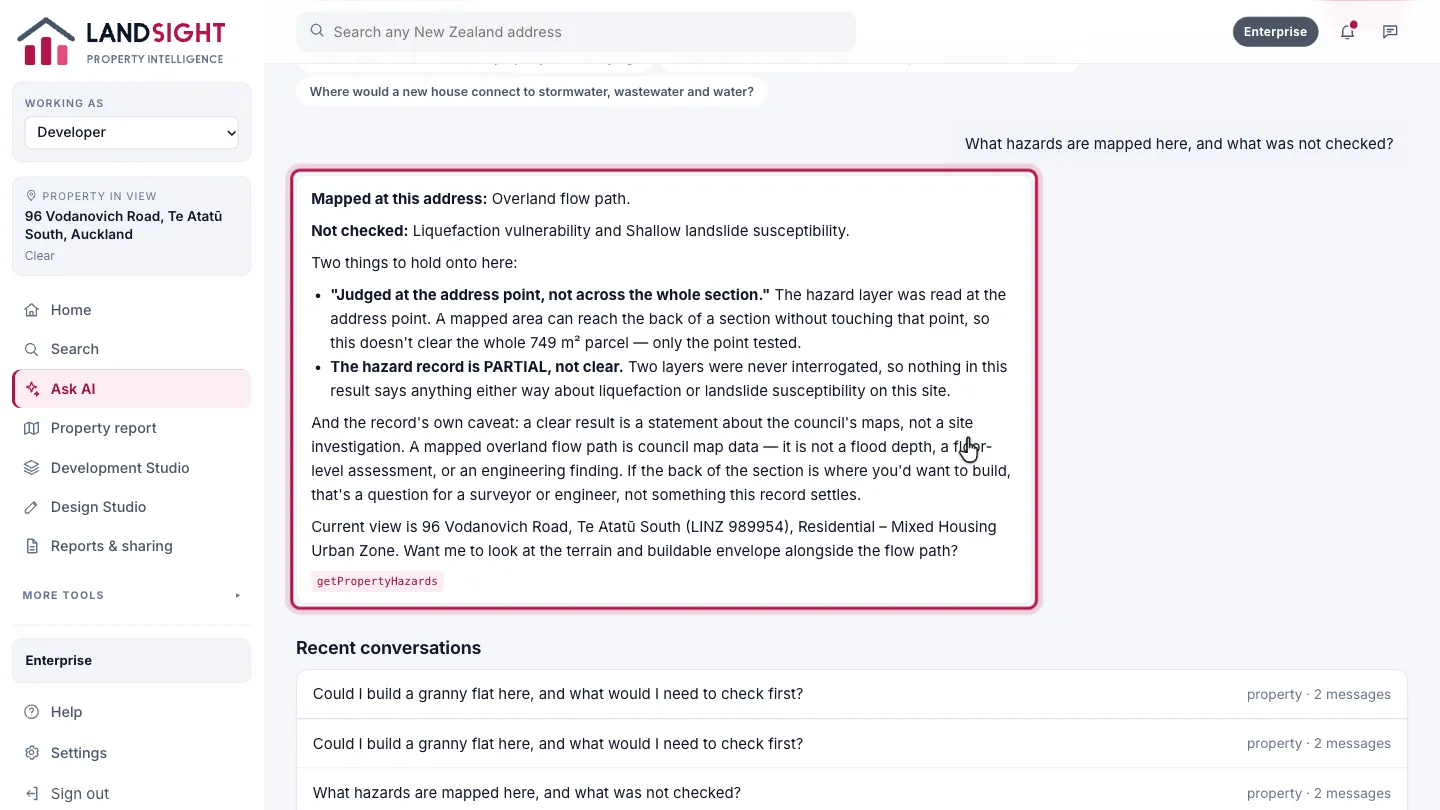Focus the New Zealand address search field
The image size is (1440, 810).
pyautogui.click(x=576, y=32)
